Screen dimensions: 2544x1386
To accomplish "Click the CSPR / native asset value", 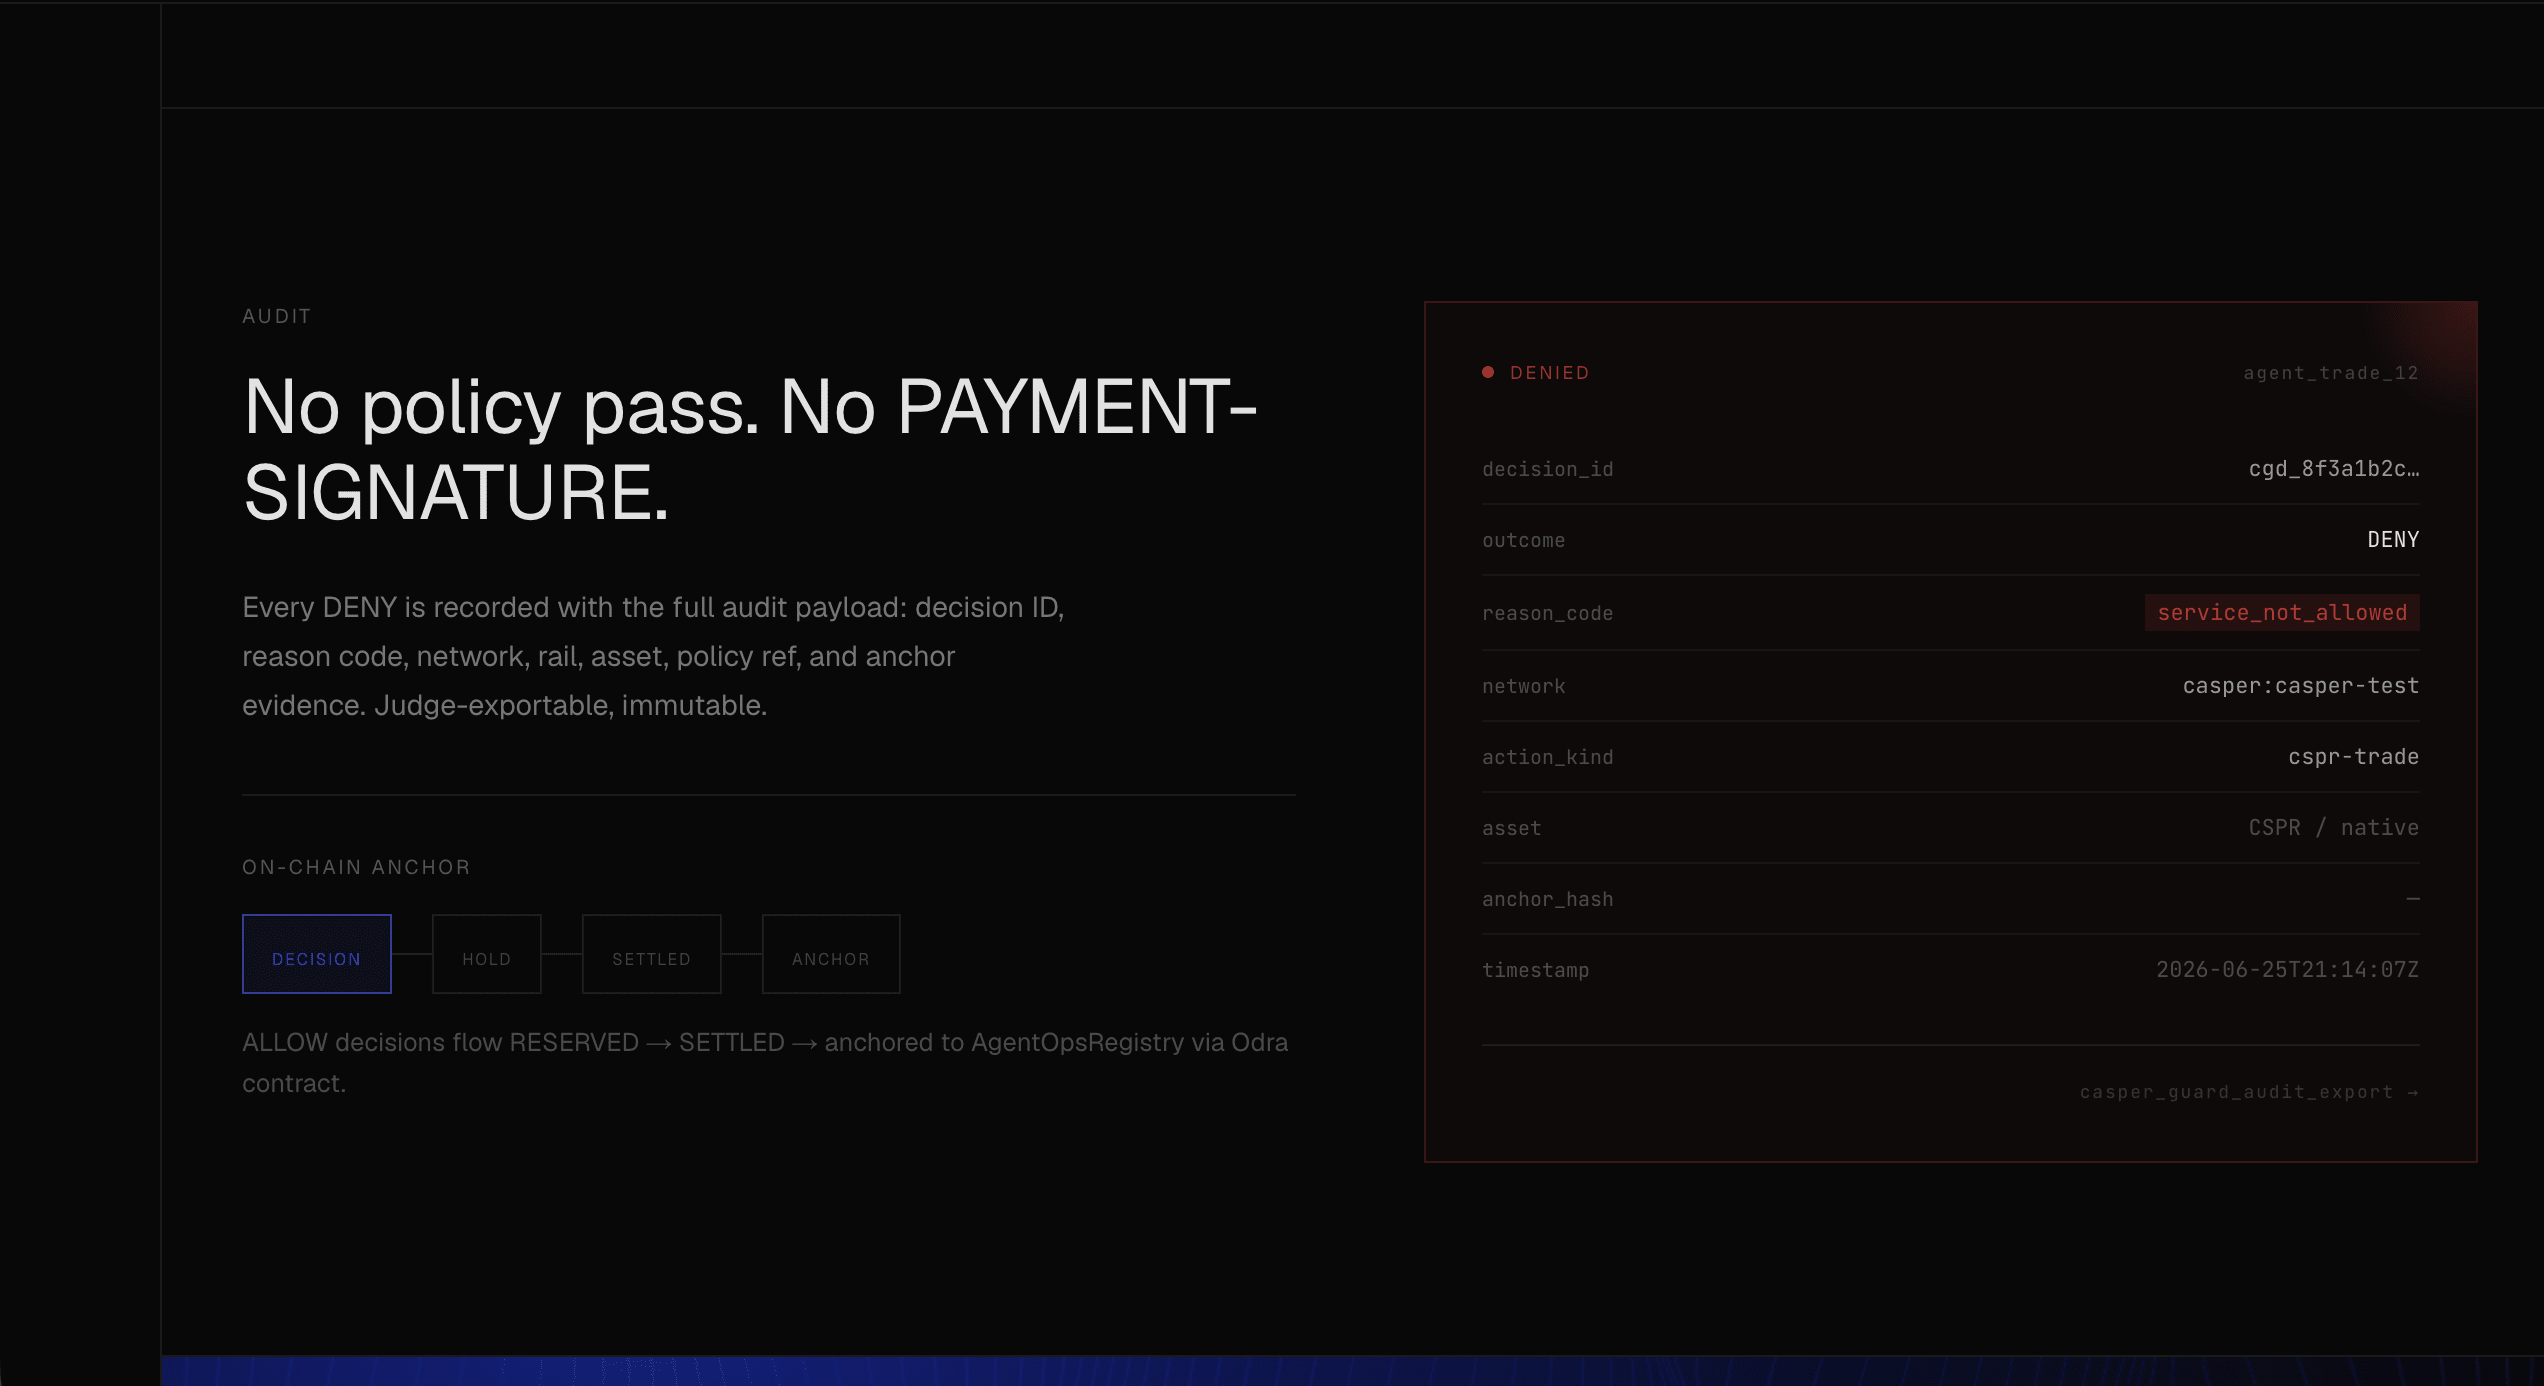I will pos(2334,828).
